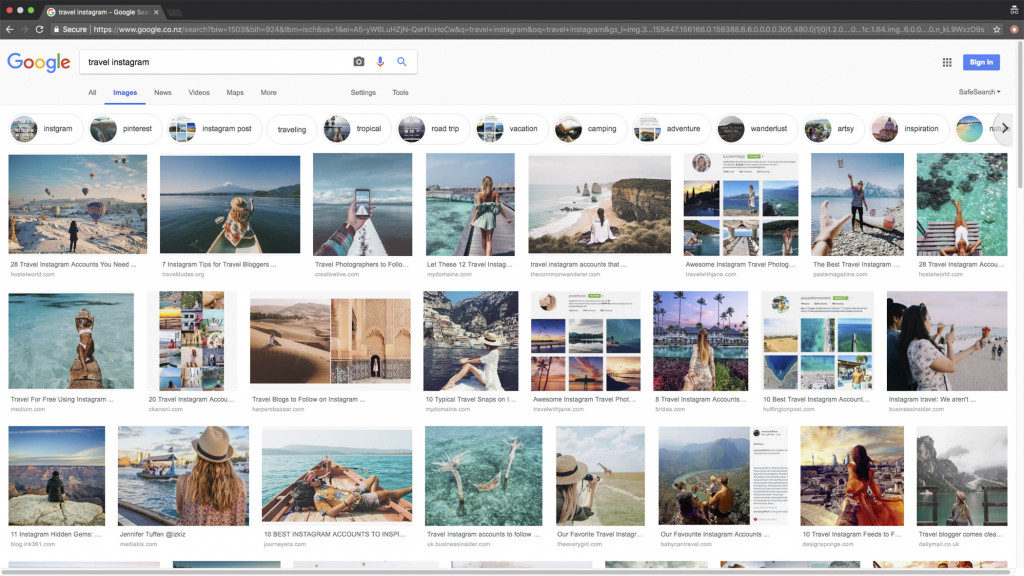Select the traveling suggestion chip
Screen dimensions: 1024x576
tap(292, 129)
